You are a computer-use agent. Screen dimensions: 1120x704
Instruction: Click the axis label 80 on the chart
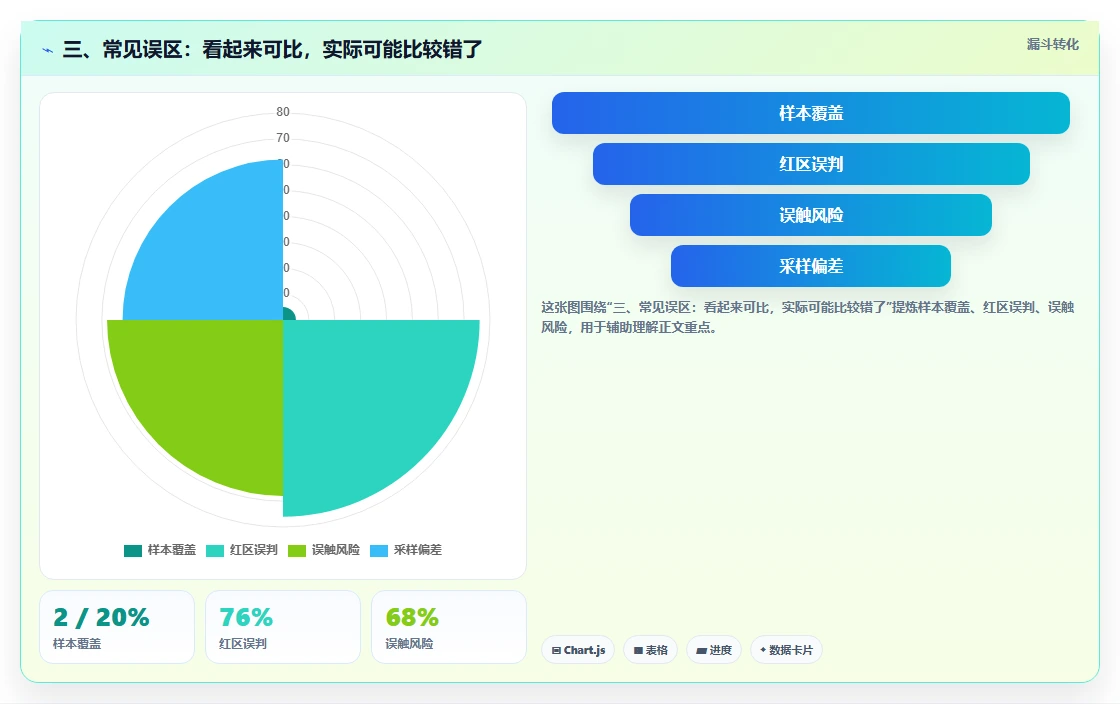pos(283,111)
